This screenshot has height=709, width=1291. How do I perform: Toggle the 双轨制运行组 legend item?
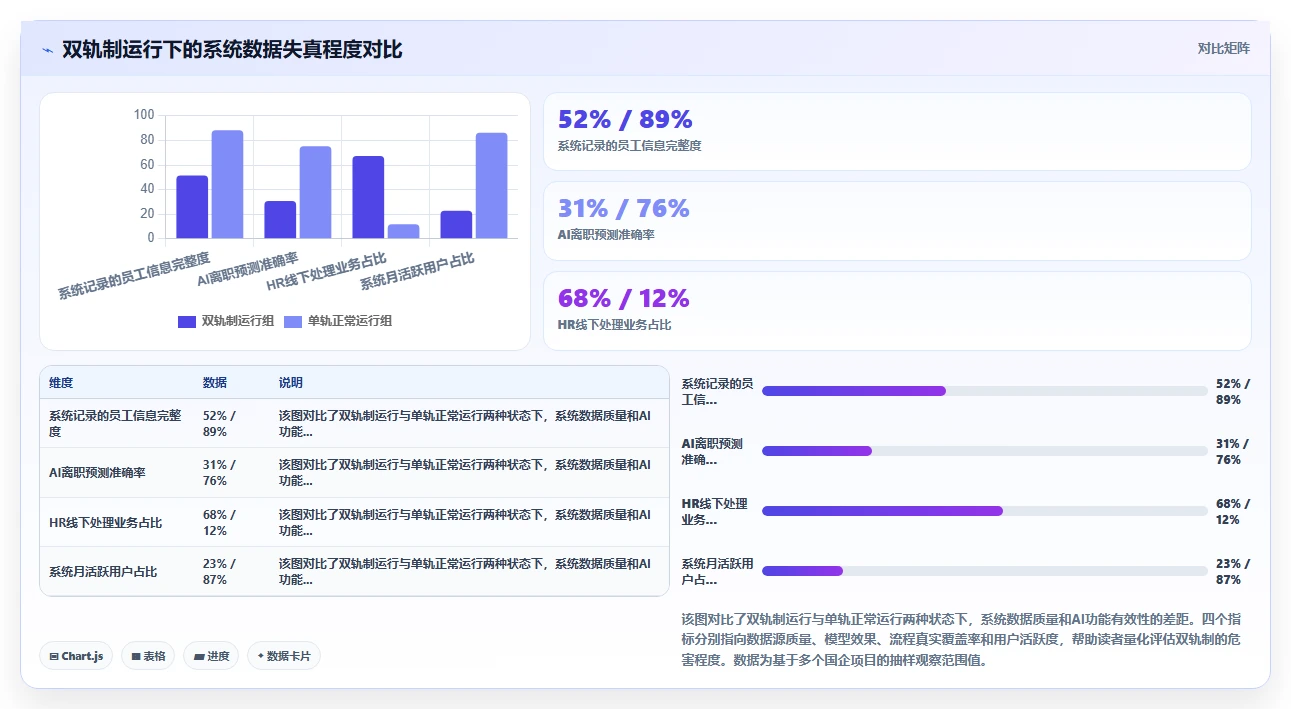[226, 321]
